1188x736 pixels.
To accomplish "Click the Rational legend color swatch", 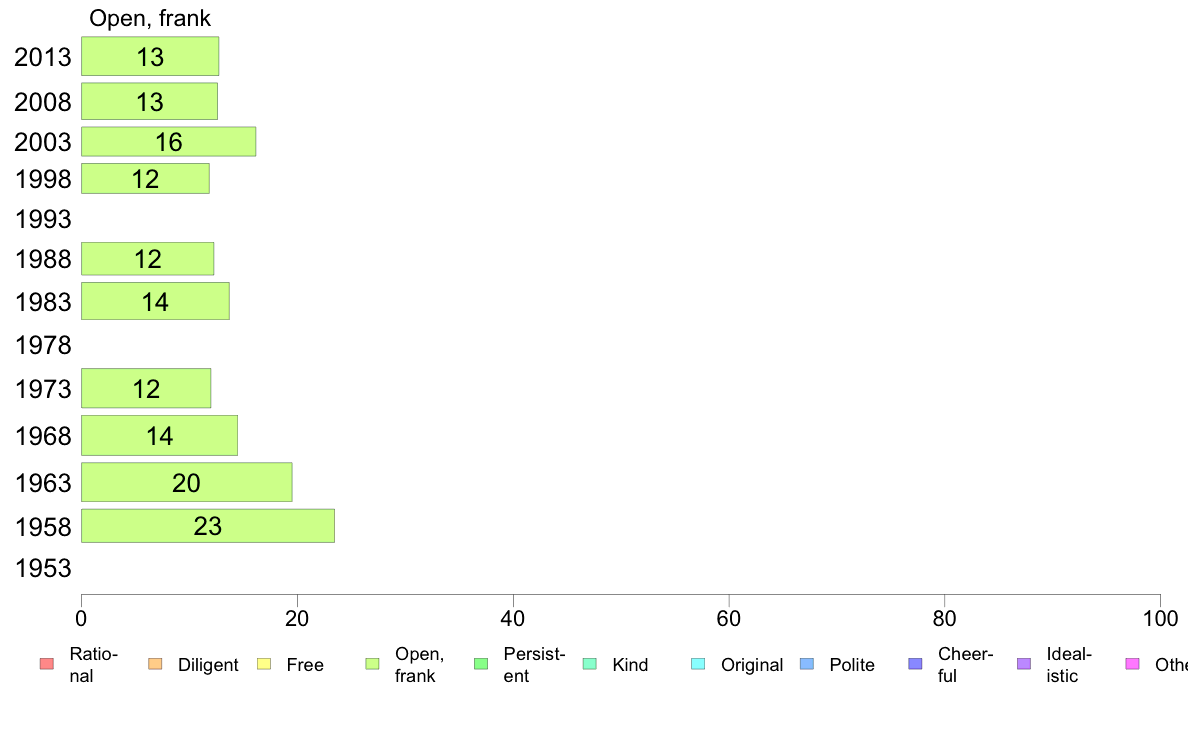I will (47, 664).
